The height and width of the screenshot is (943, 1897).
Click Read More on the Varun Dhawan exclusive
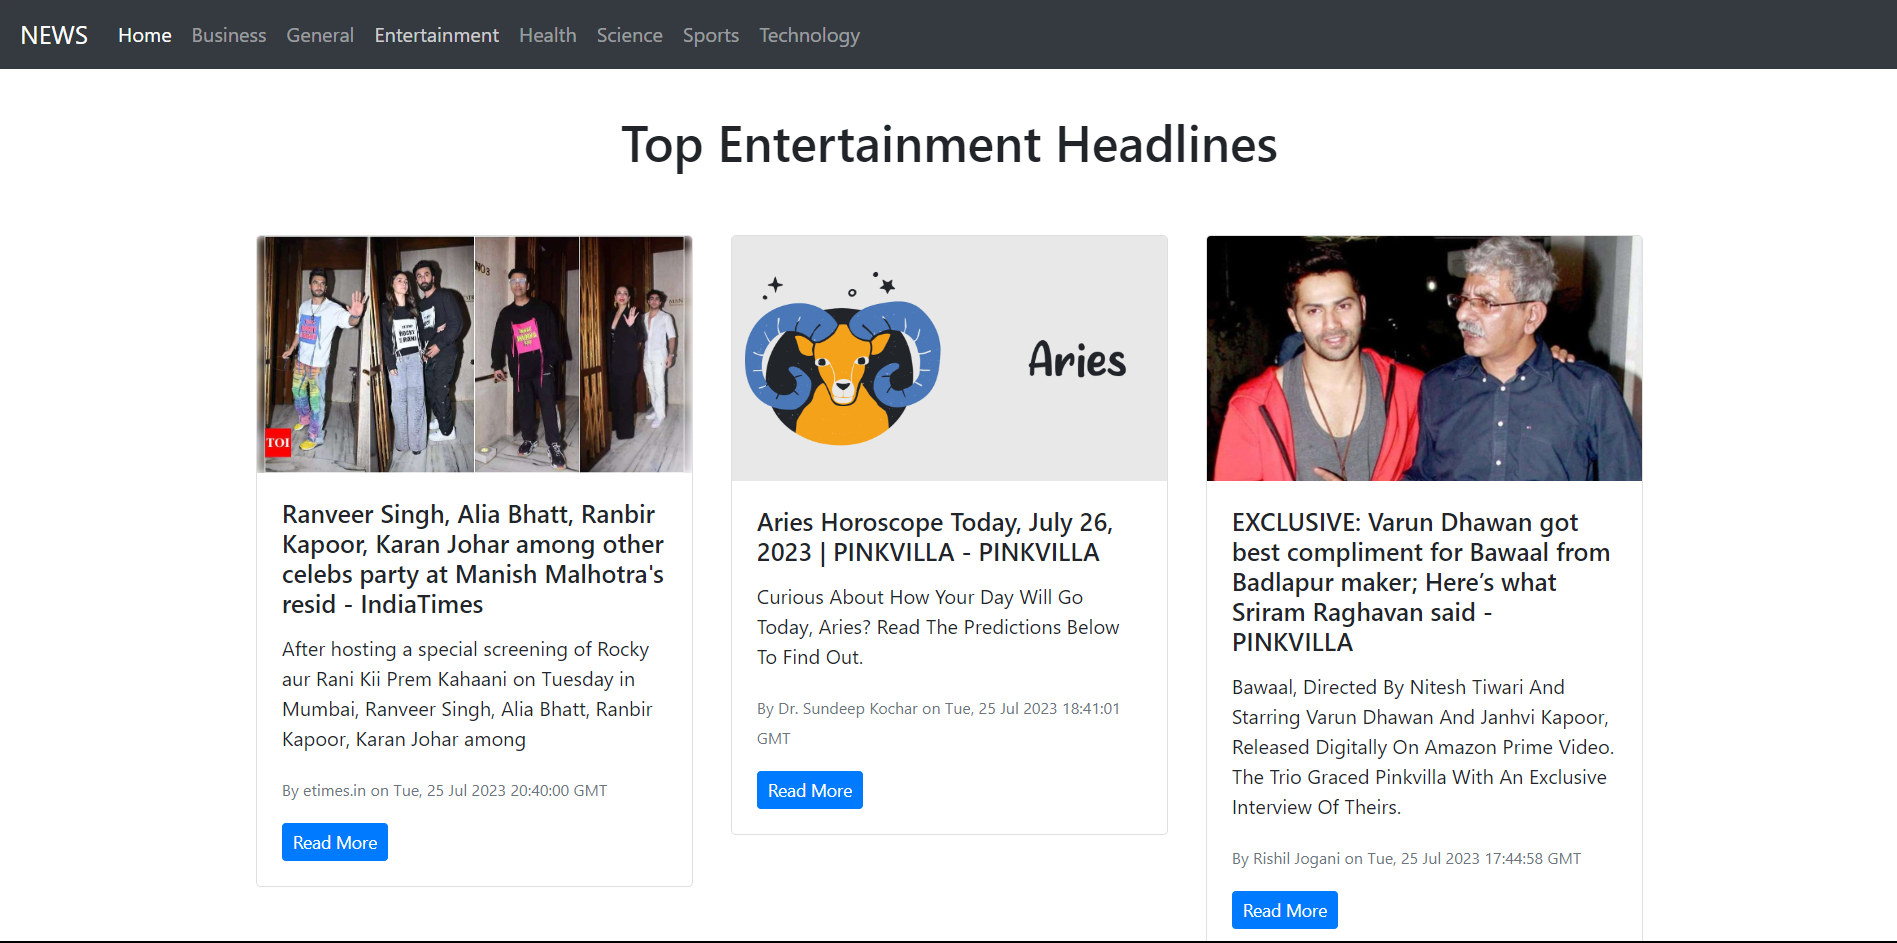pyautogui.click(x=1284, y=909)
